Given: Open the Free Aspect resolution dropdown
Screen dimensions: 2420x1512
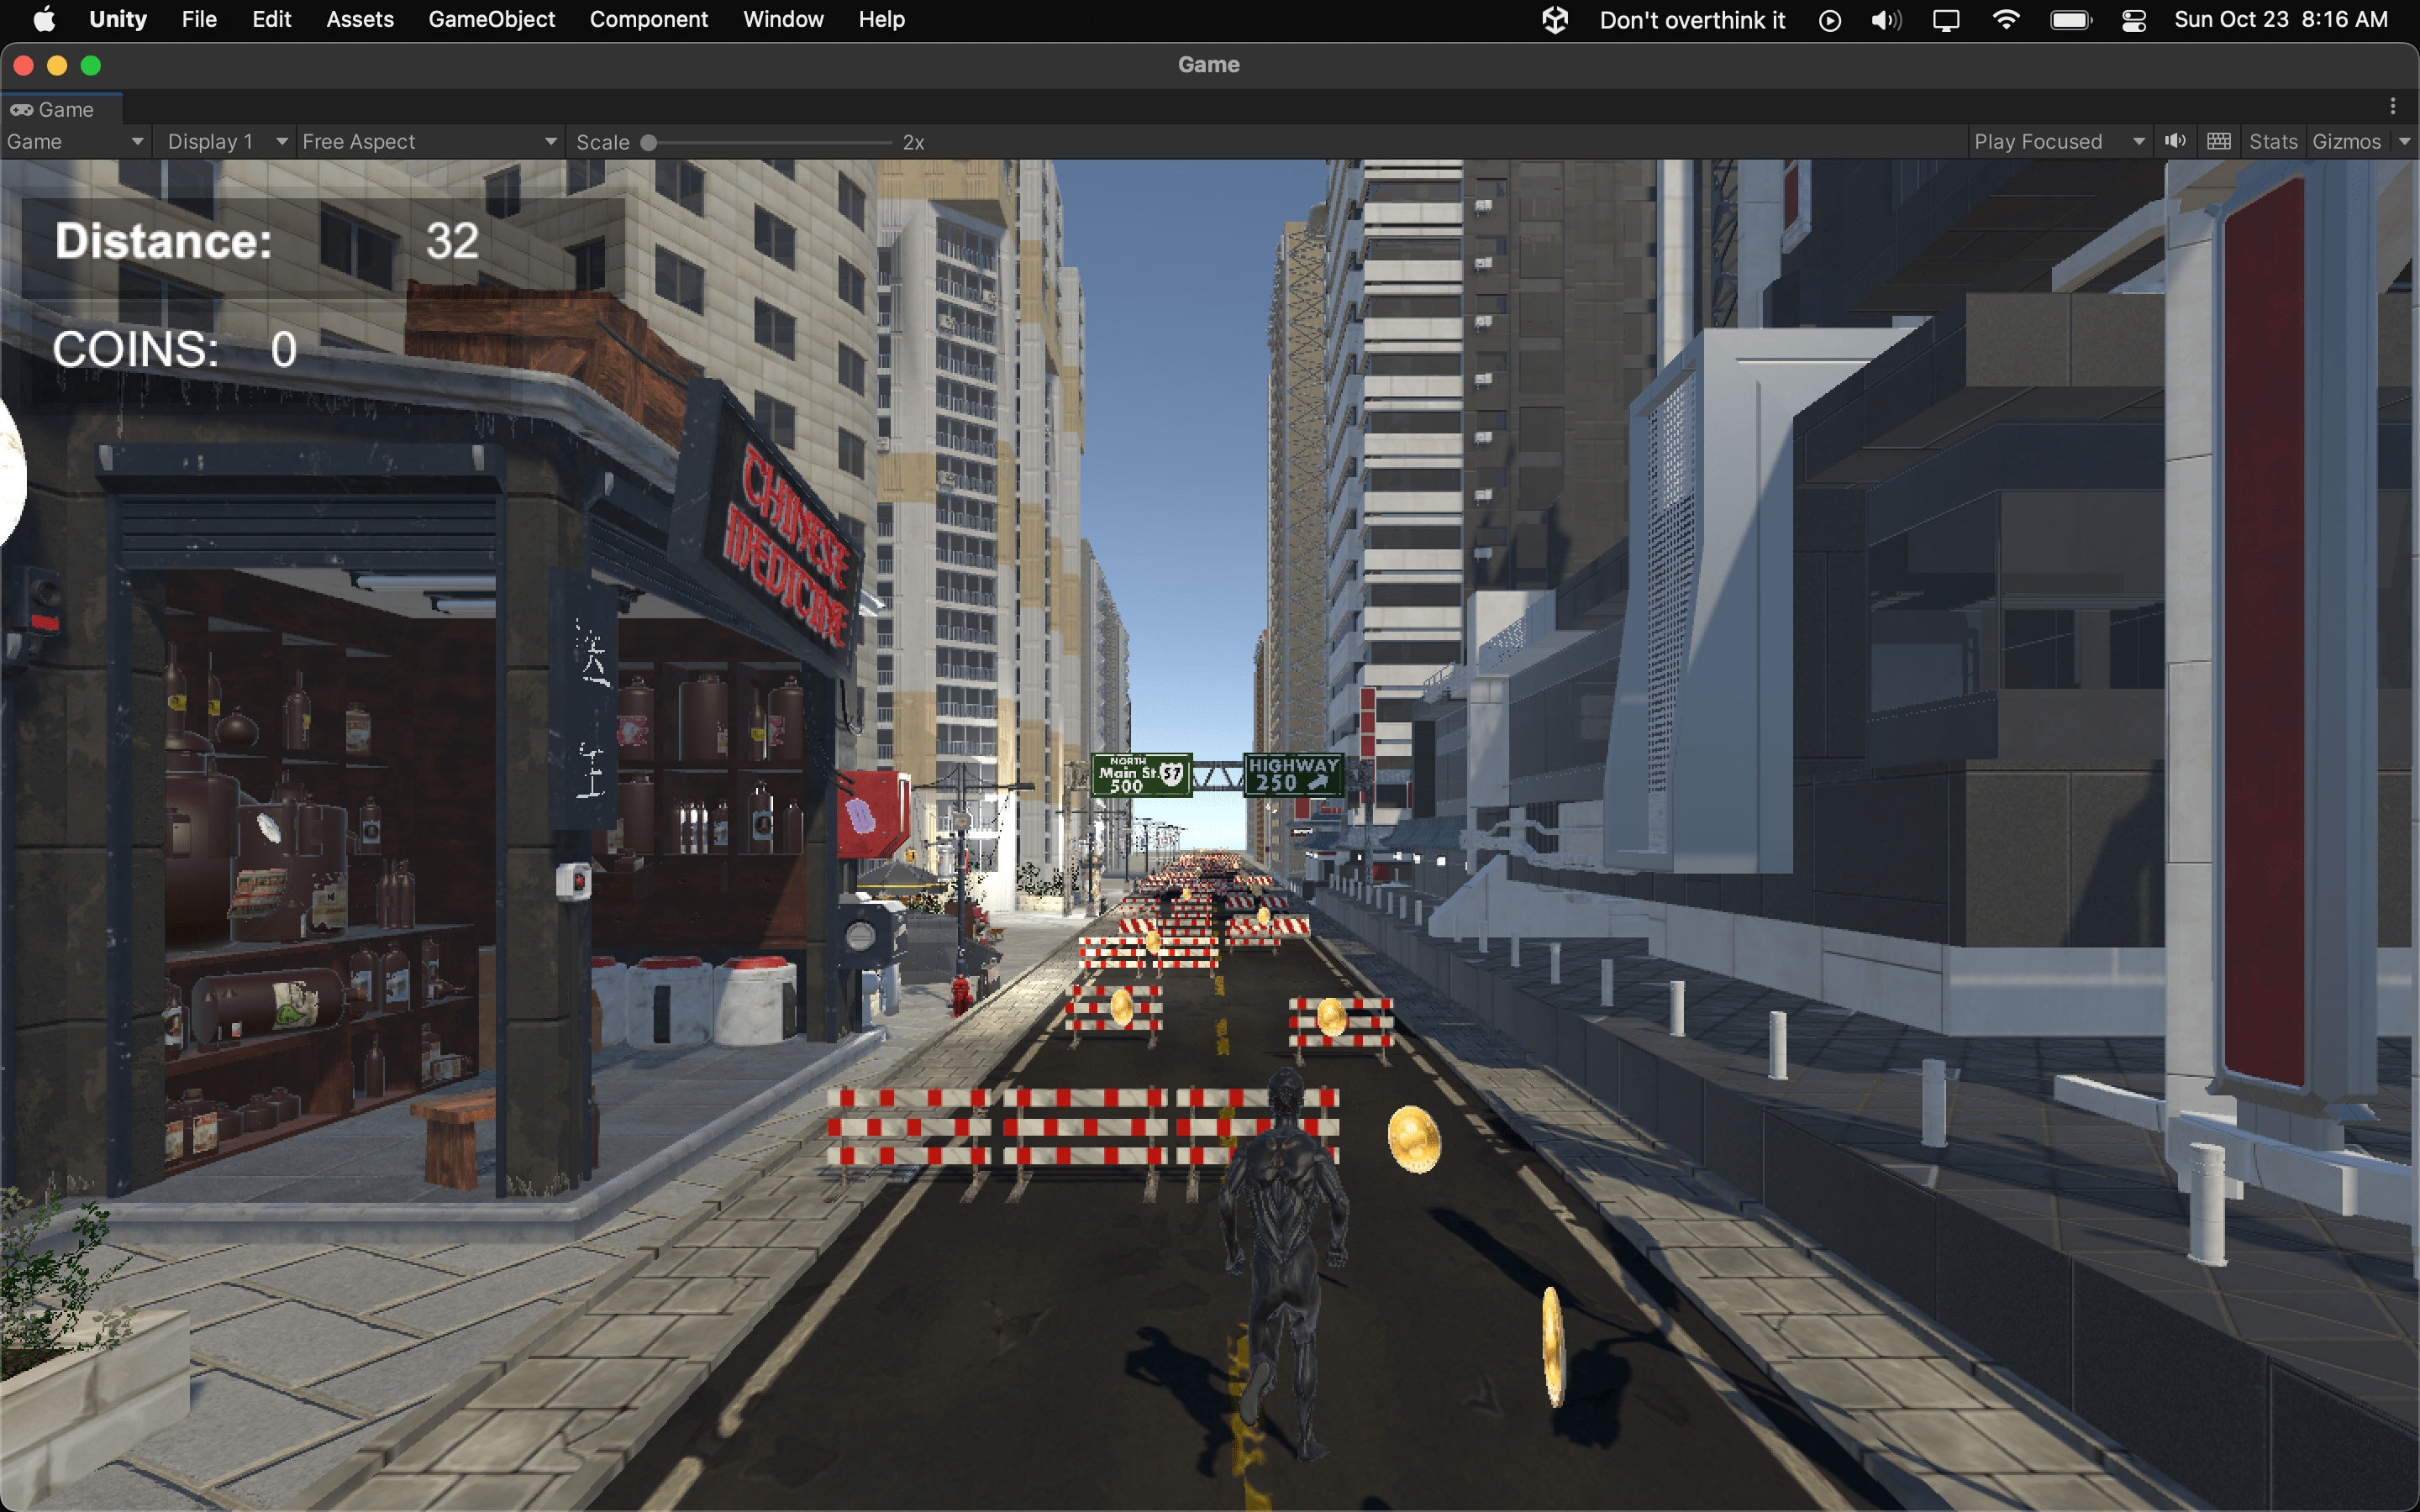Looking at the screenshot, I should [428, 141].
